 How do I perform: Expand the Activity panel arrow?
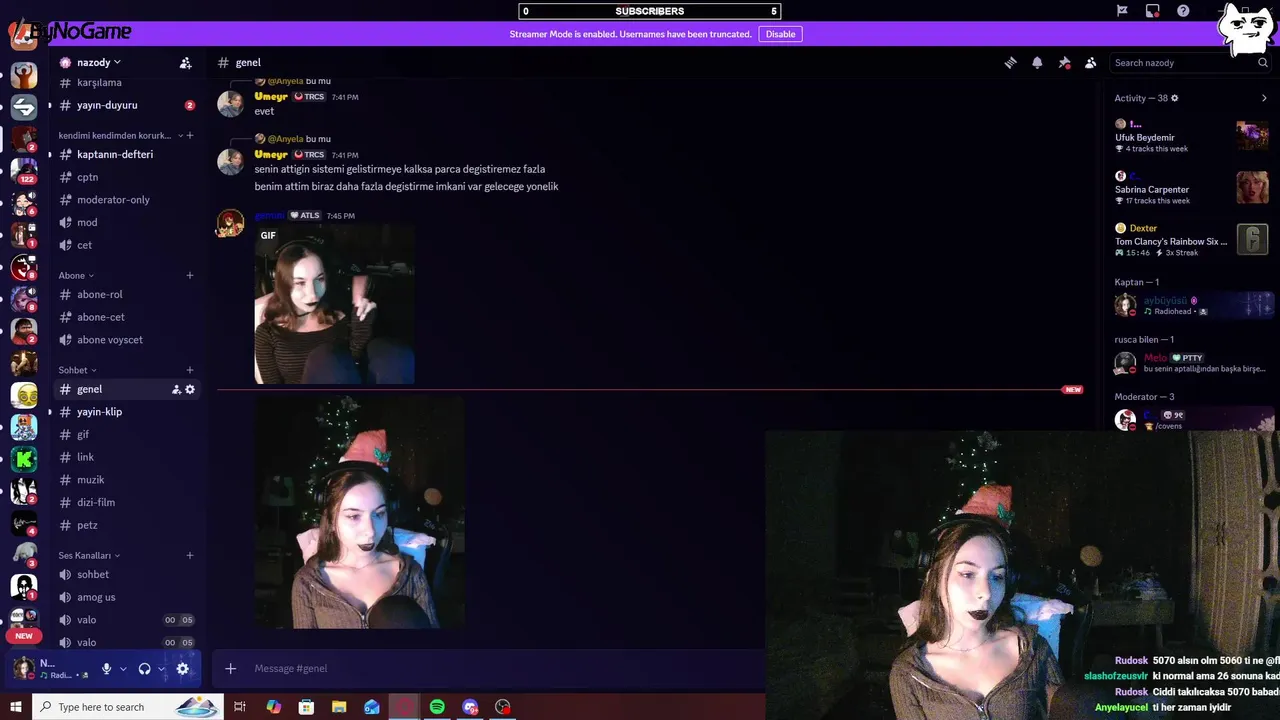tap(1264, 98)
